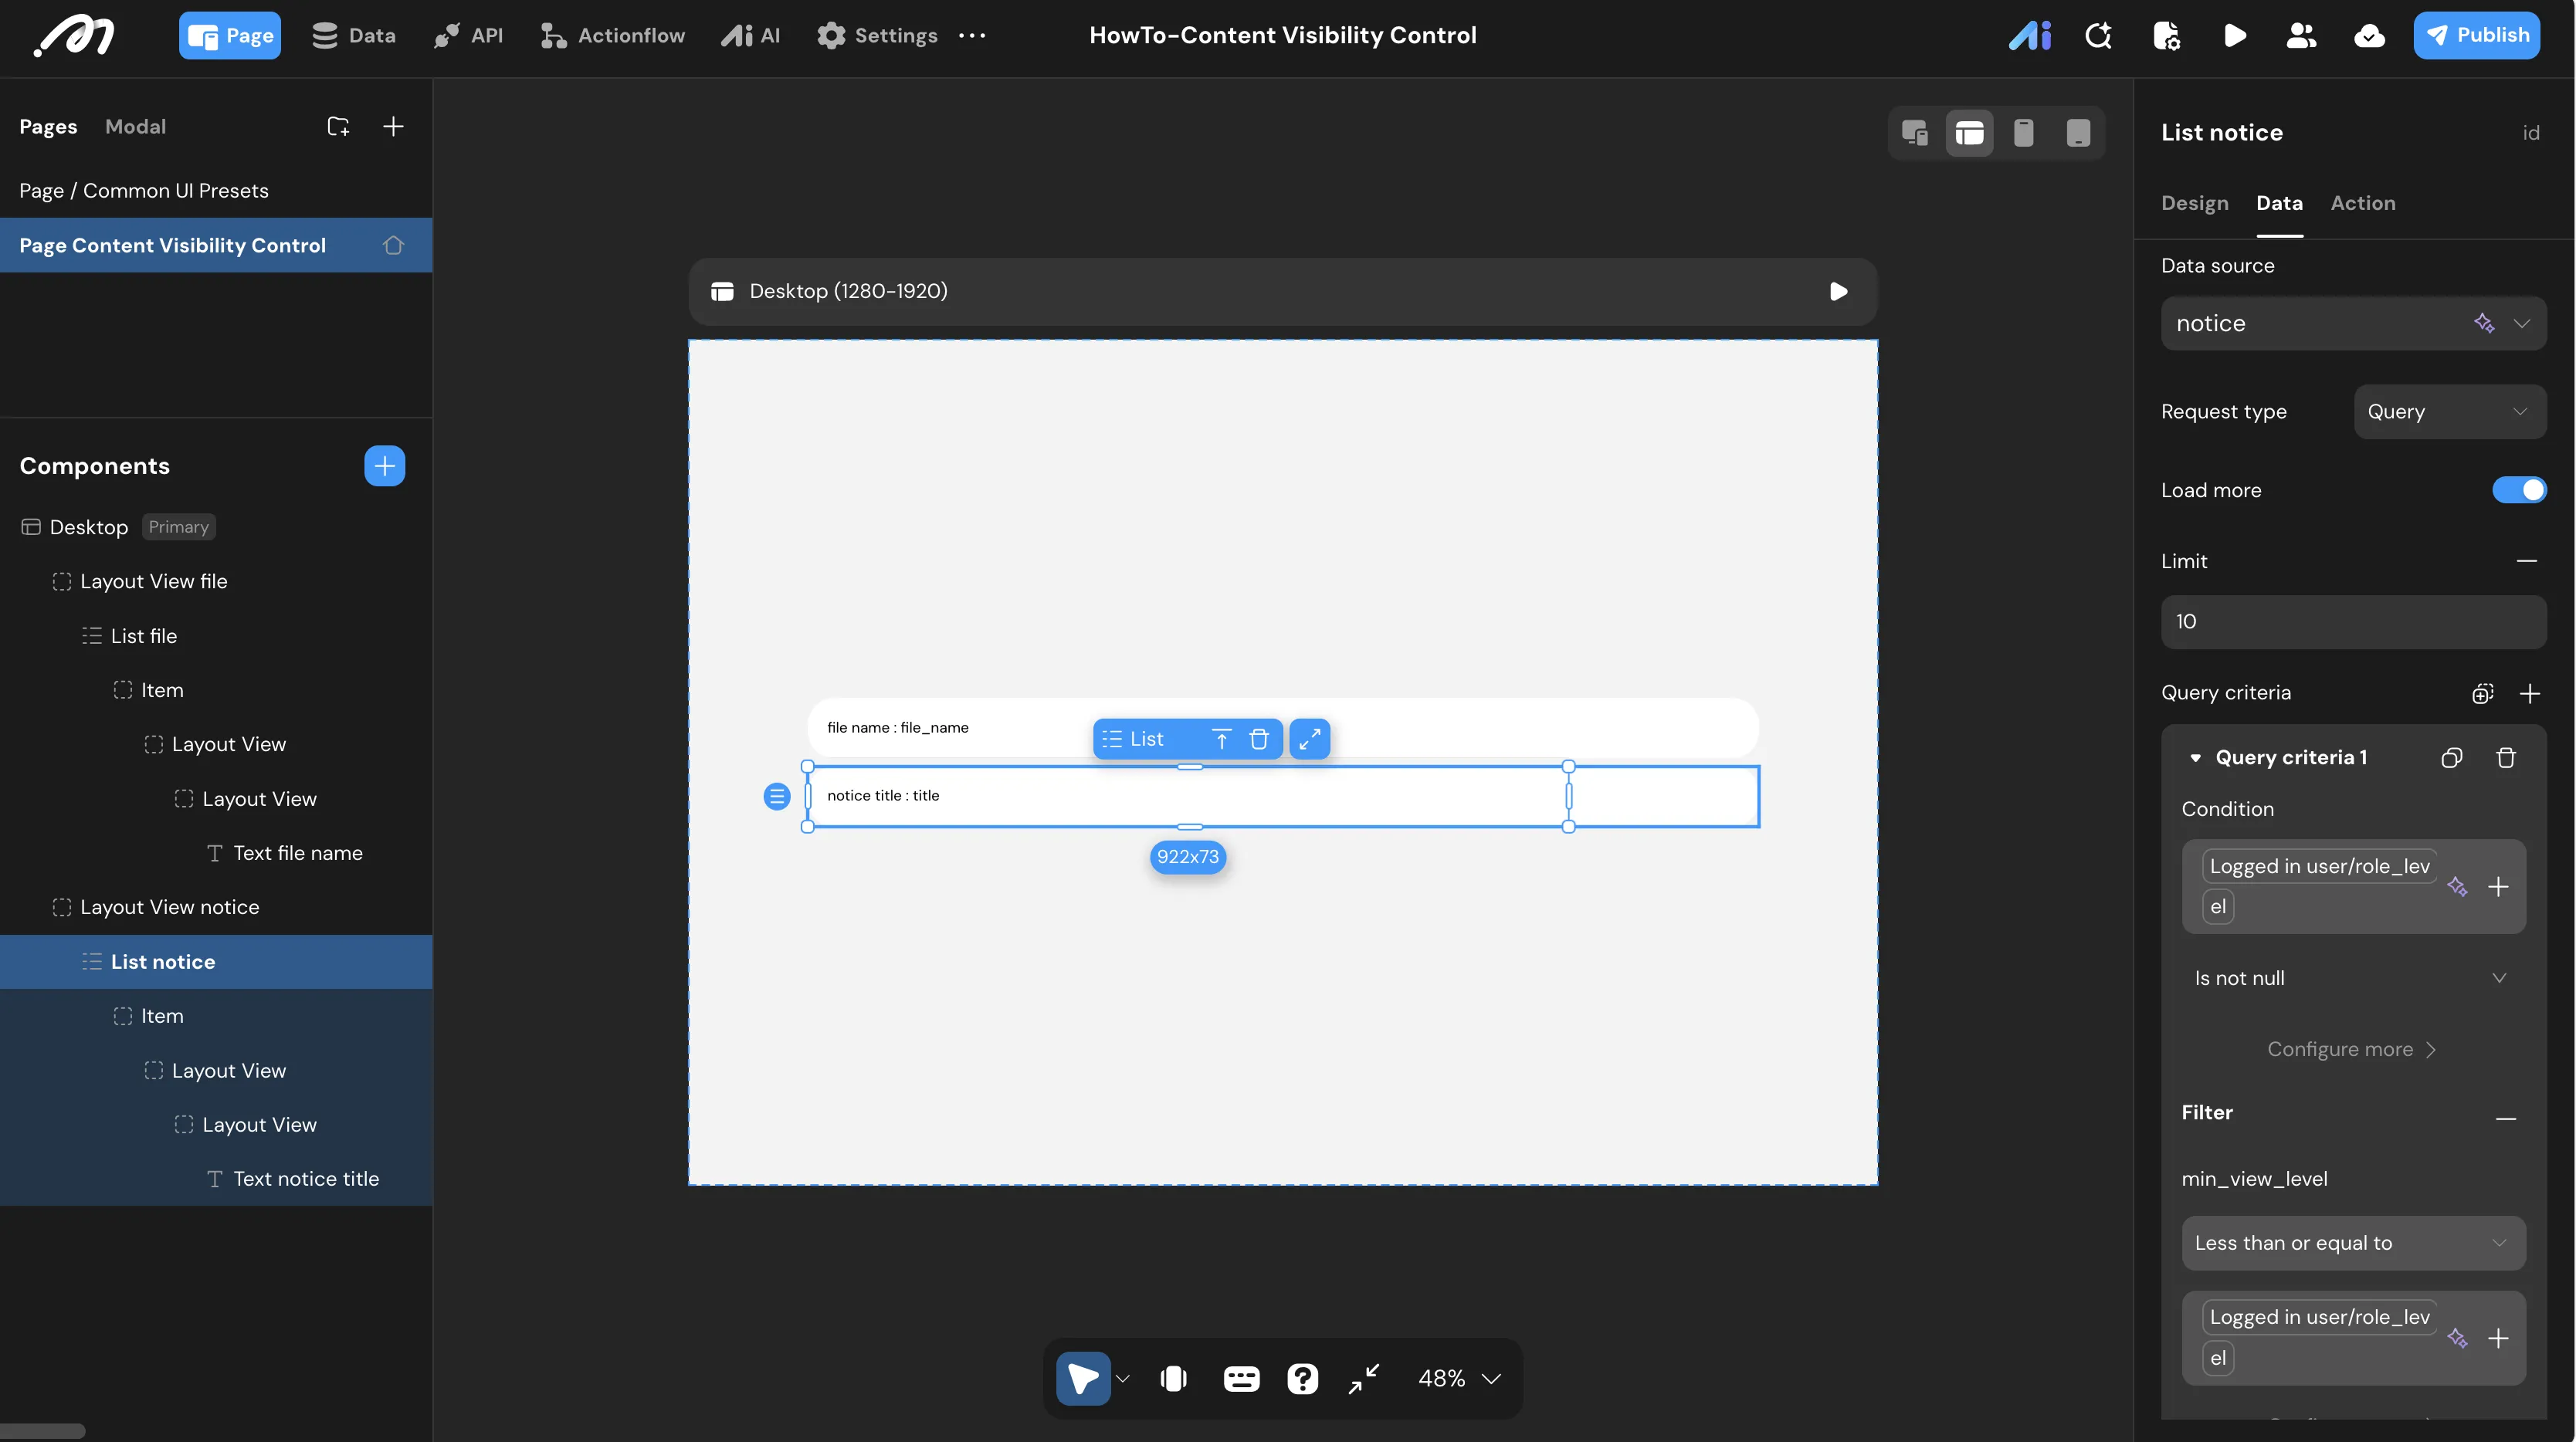The height and width of the screenshot is (1442, 2576).
Task: Open the more options ellipsis menu
Action: 972,35
